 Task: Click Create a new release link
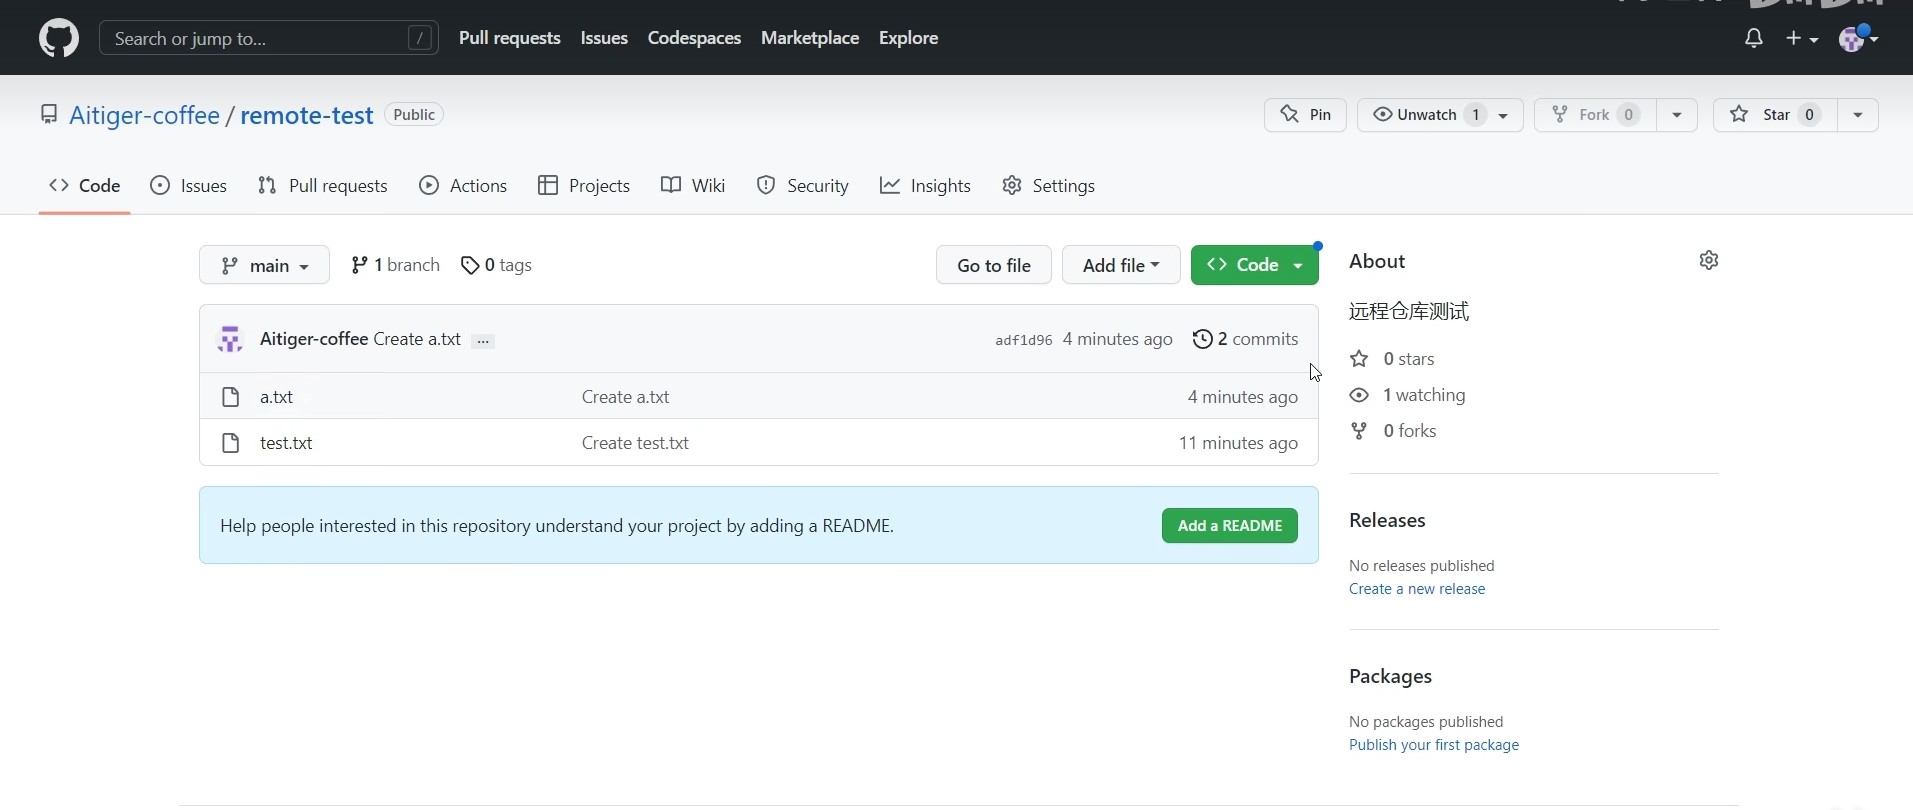(x=1416, y=589)
